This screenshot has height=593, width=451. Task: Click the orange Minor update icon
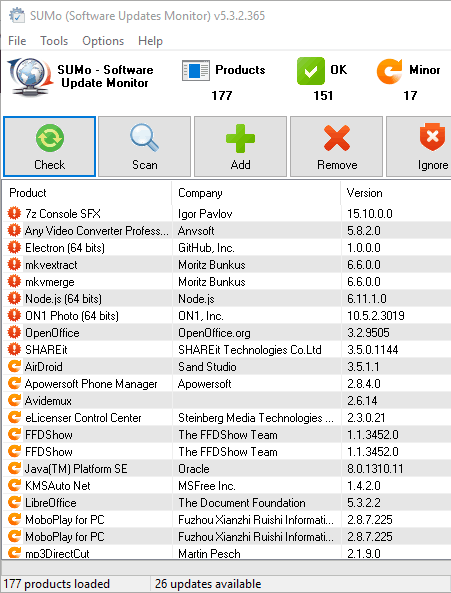(x=389, y=71)
